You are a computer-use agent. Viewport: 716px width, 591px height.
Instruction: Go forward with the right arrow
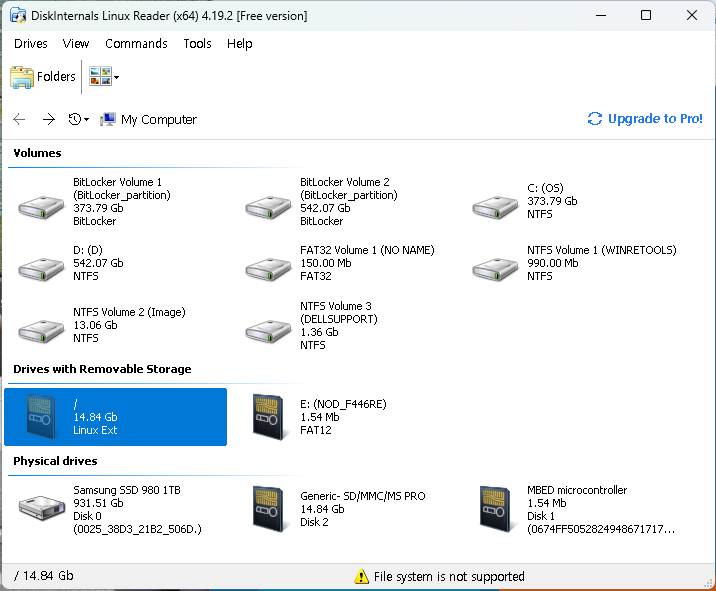(48, 120)
